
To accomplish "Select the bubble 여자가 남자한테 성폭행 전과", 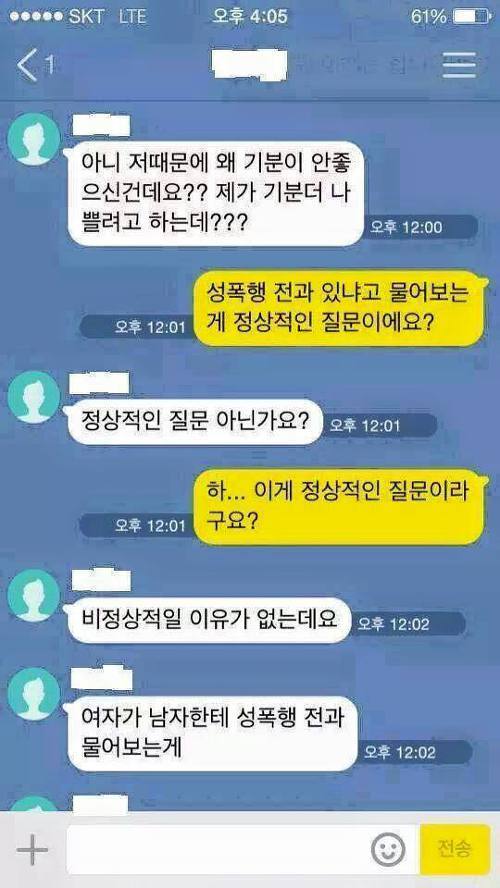I will (x=212, y=733).
